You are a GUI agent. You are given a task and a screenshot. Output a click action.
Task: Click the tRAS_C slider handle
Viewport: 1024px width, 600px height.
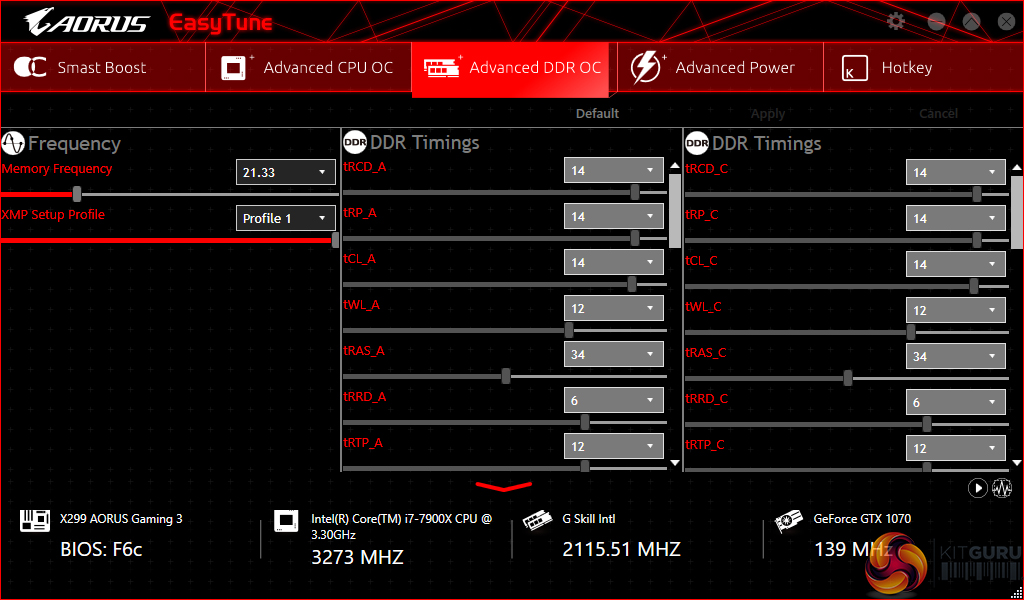click(848, 378)
